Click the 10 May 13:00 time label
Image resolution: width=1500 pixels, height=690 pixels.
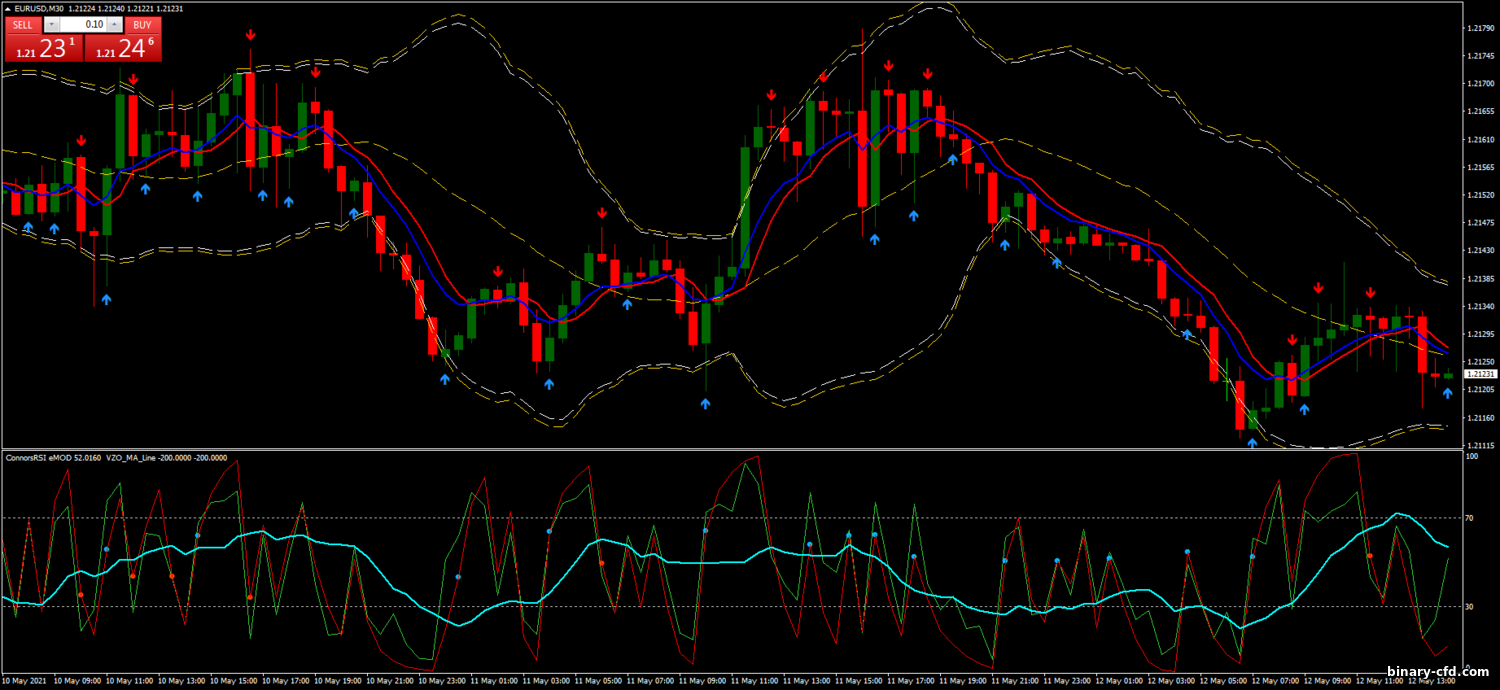coord(181,681)
